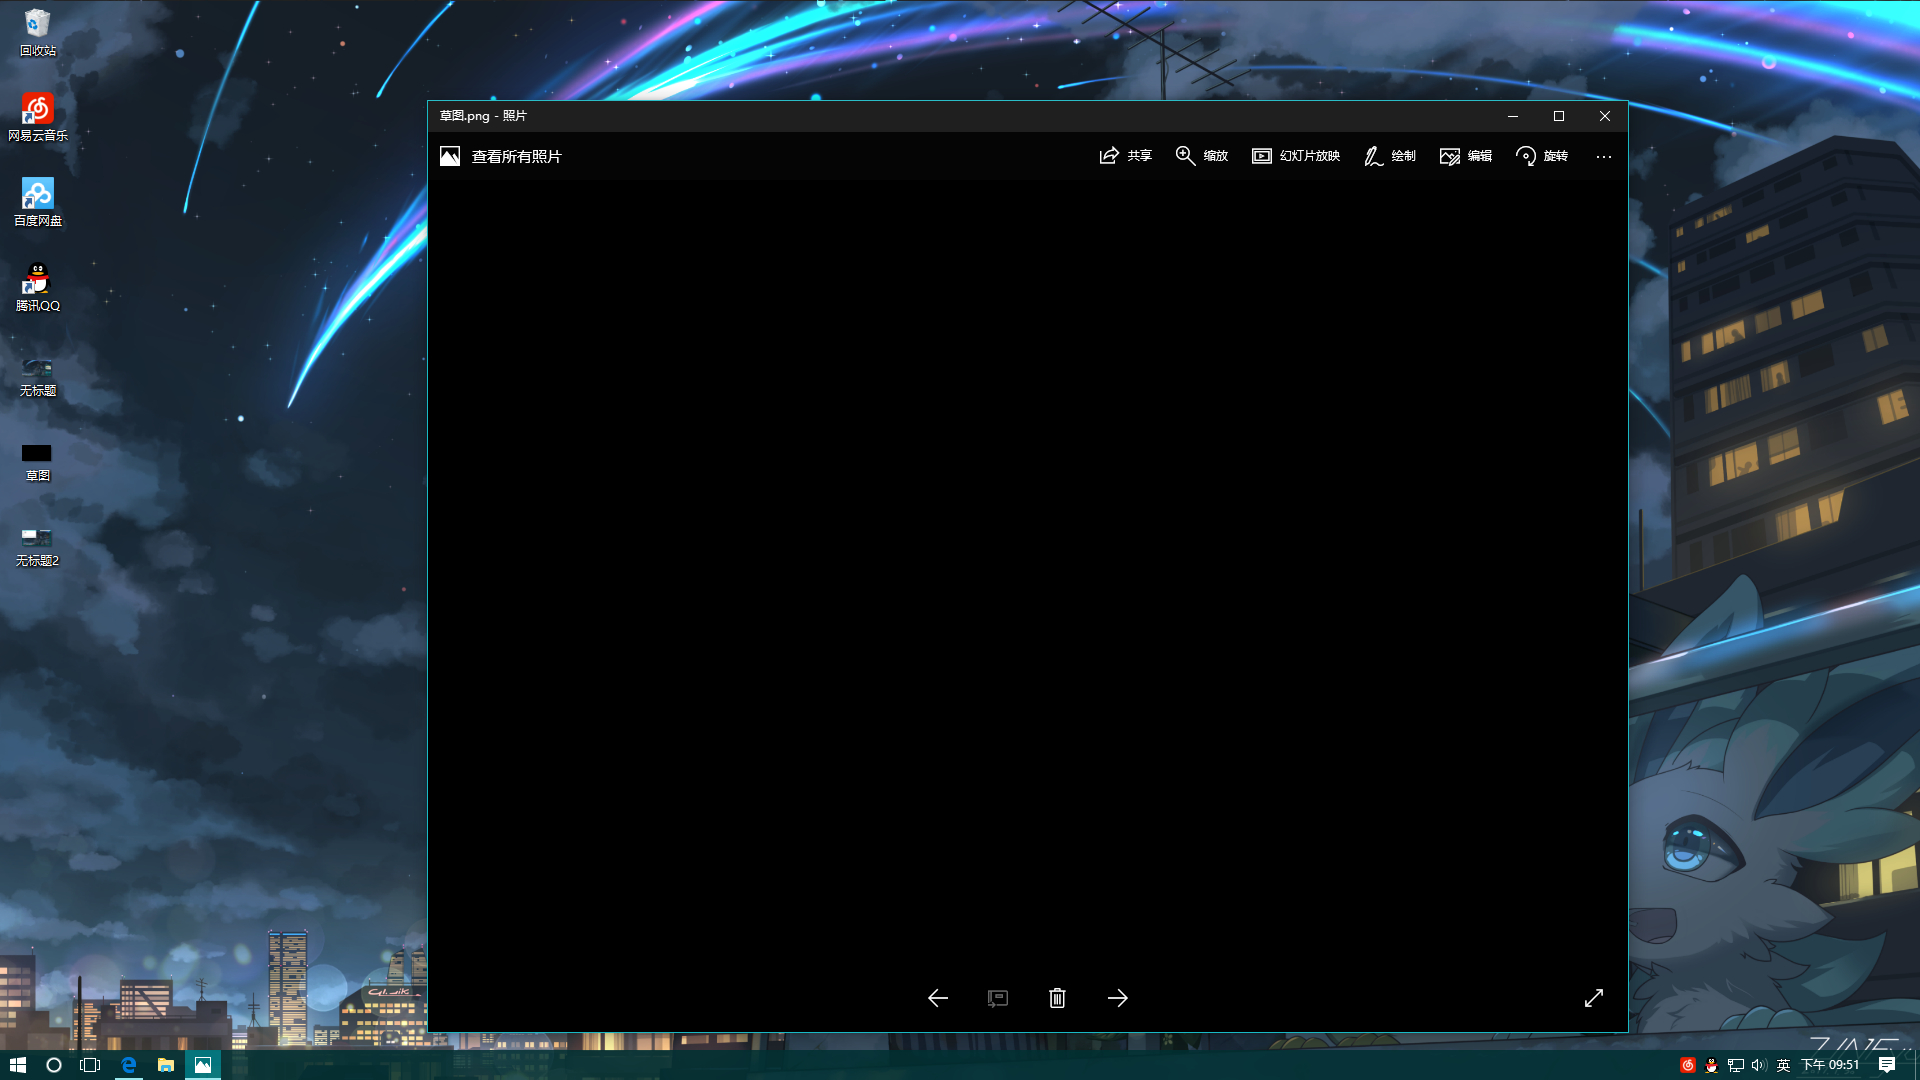The height and width of the screenshot is (1080, 1920).
Task: Click the Photos app taskbar button
Action: tap(203, 1065)
